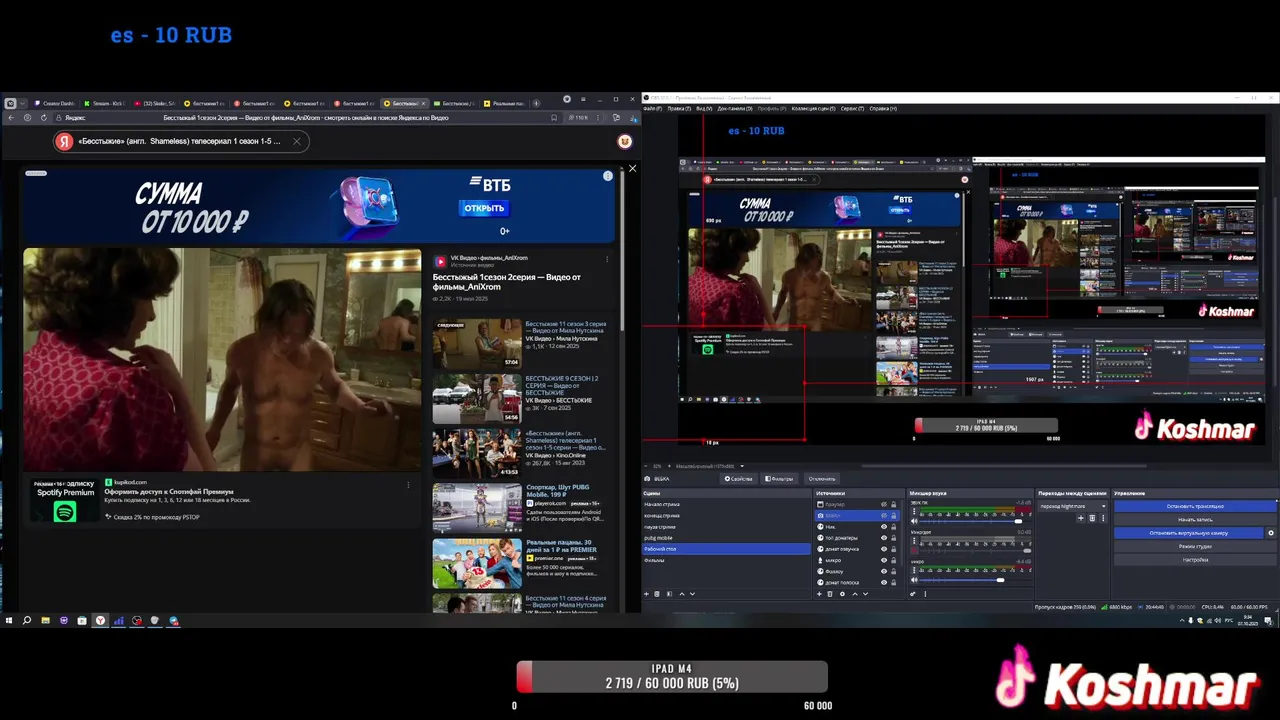Open Коллекция сцен menu in OBS
This screenshot has height=720, width=1280.
(814, 109)
